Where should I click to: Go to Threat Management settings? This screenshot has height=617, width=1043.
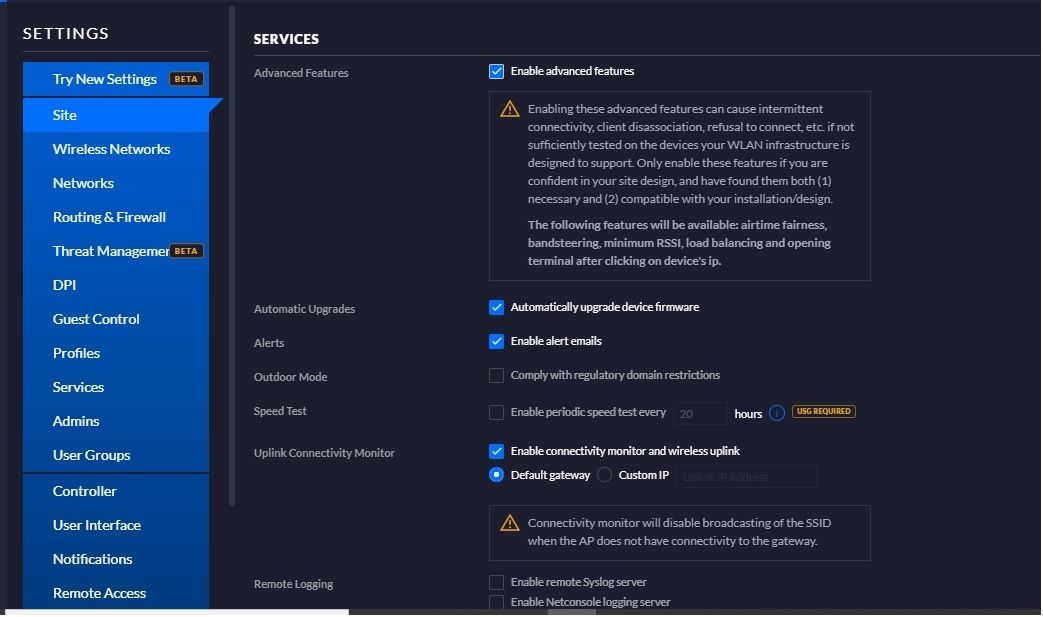pos(110,251)
